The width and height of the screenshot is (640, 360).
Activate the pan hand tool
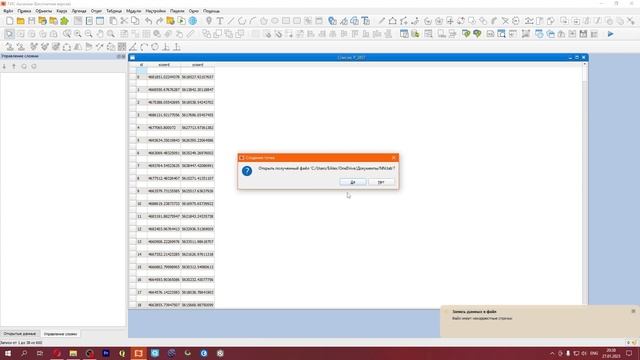(x=100, y=34)
